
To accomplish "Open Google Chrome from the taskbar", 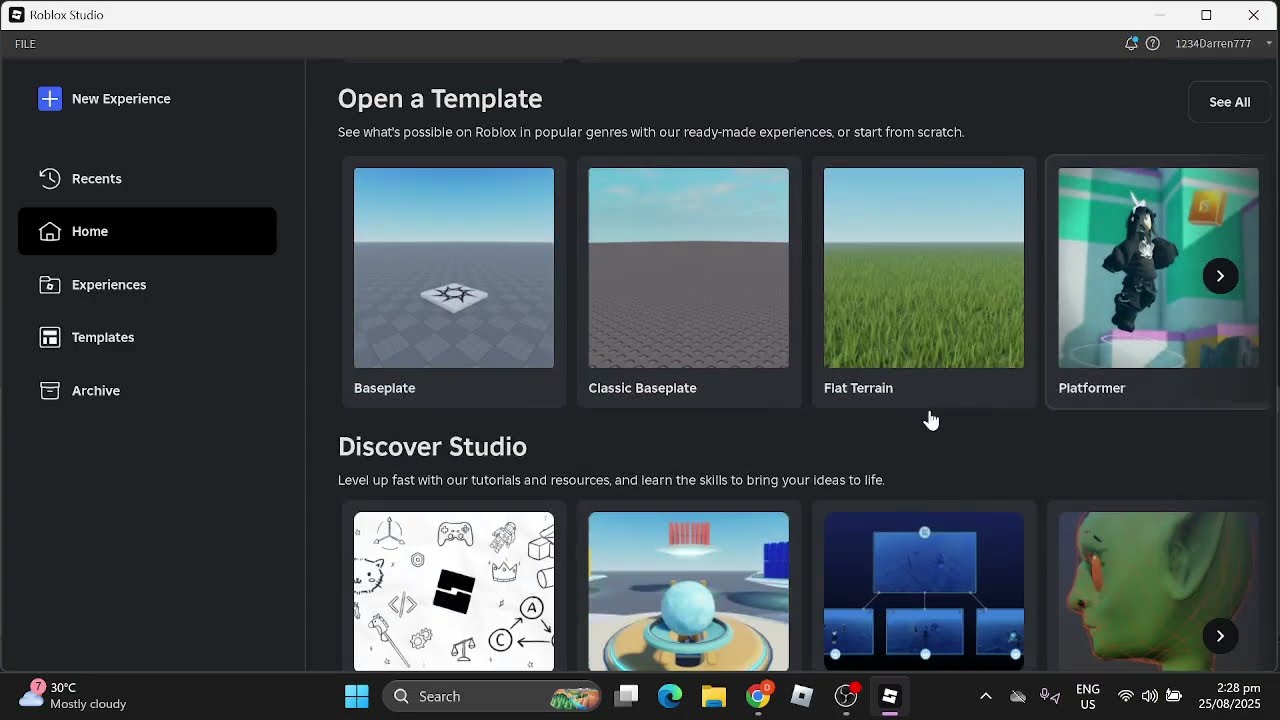I will 759,696.
